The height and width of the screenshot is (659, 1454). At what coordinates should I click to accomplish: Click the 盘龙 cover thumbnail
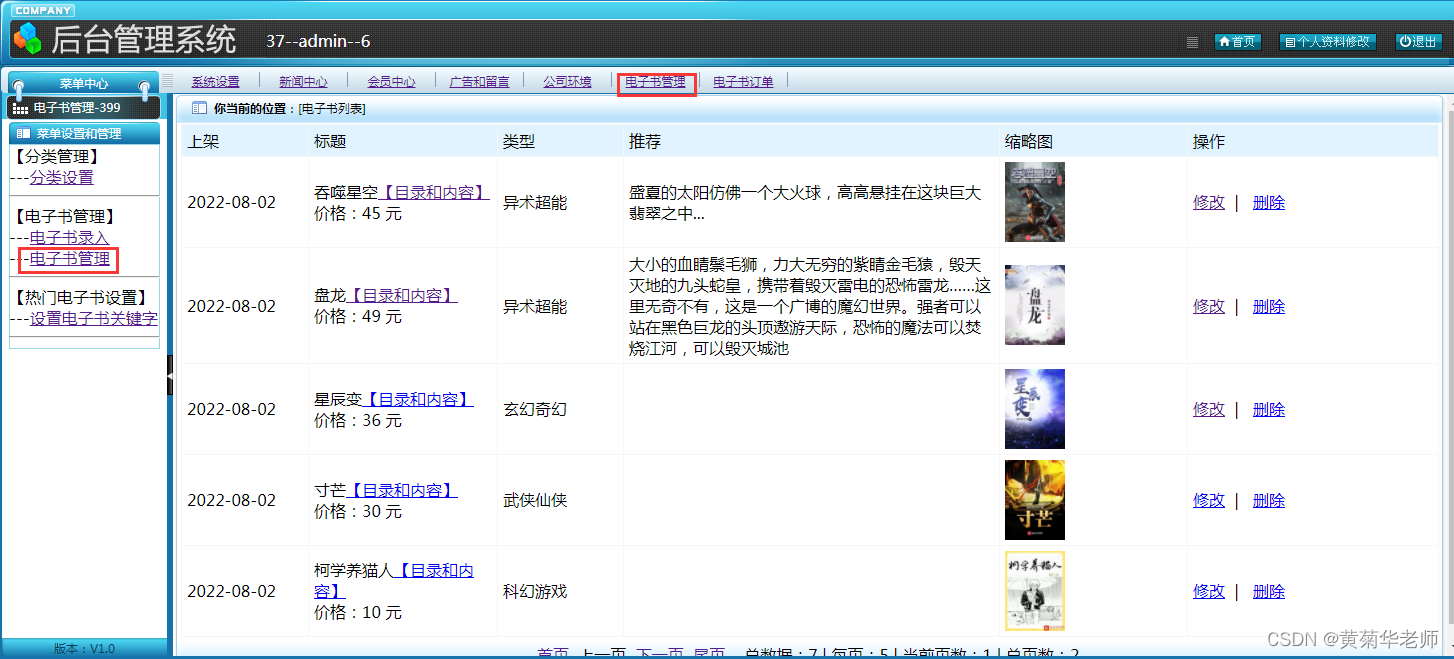(x=1034, y=305)
